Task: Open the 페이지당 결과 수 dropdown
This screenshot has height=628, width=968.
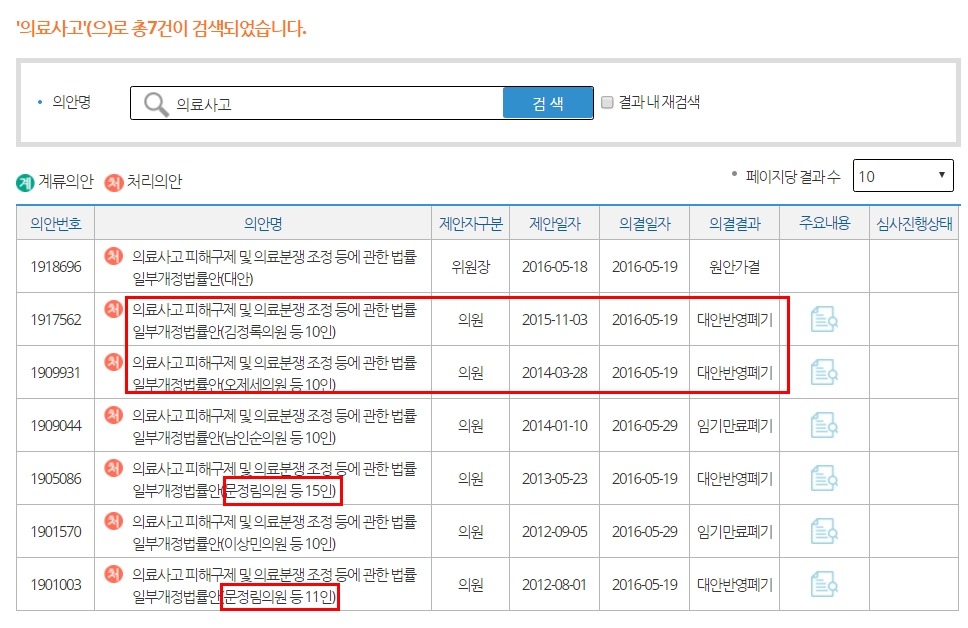Action: coord(900,175)
